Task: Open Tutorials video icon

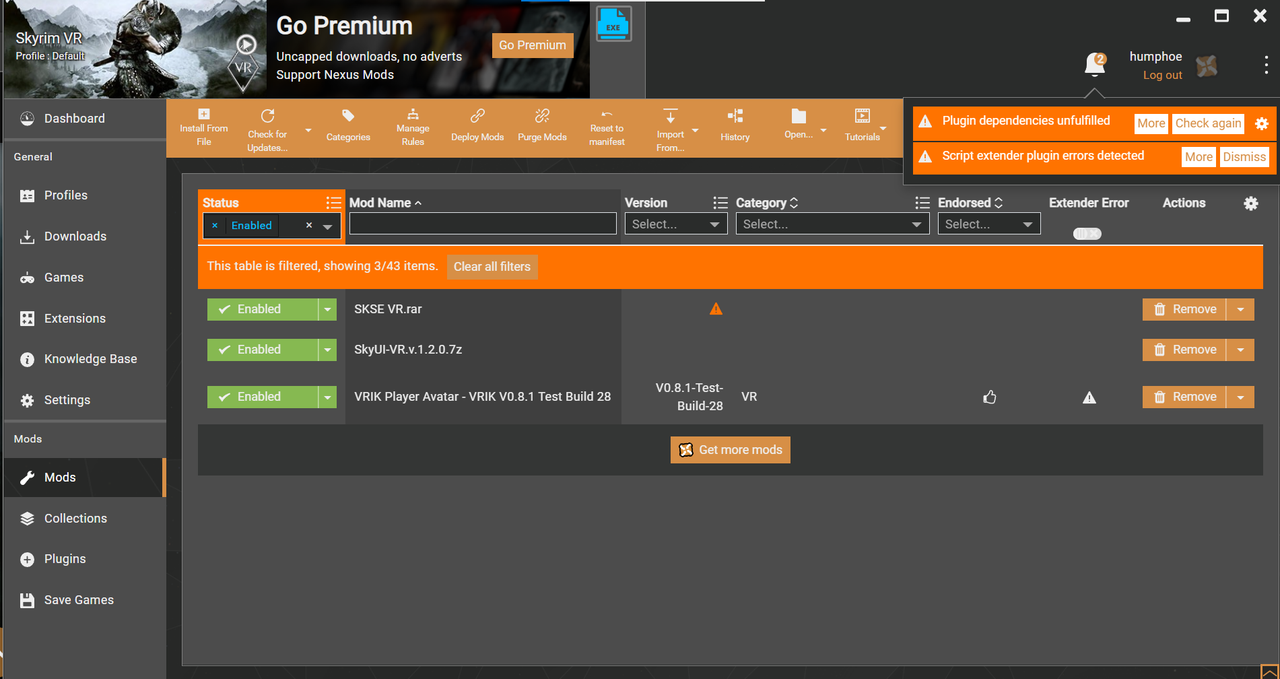Action: point(862,117)
